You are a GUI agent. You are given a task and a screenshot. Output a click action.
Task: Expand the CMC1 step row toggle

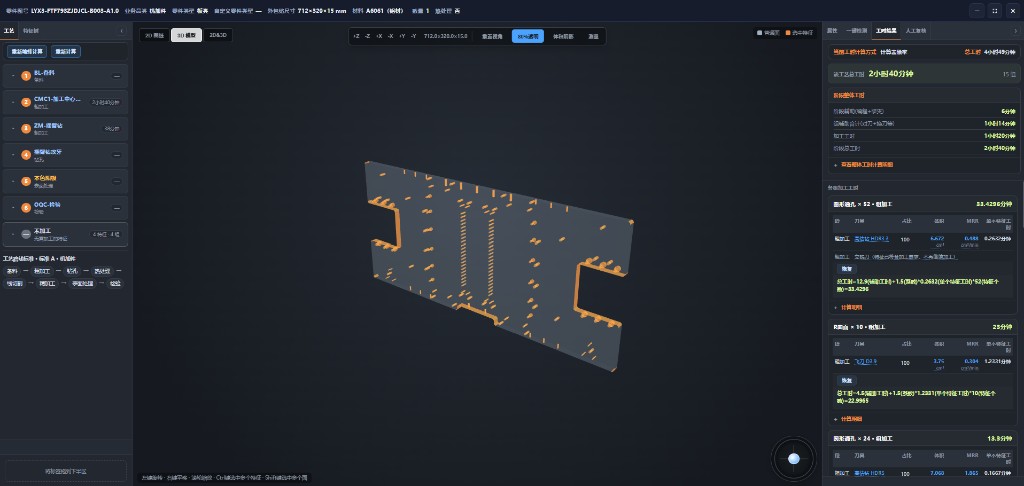coord(12,103)
